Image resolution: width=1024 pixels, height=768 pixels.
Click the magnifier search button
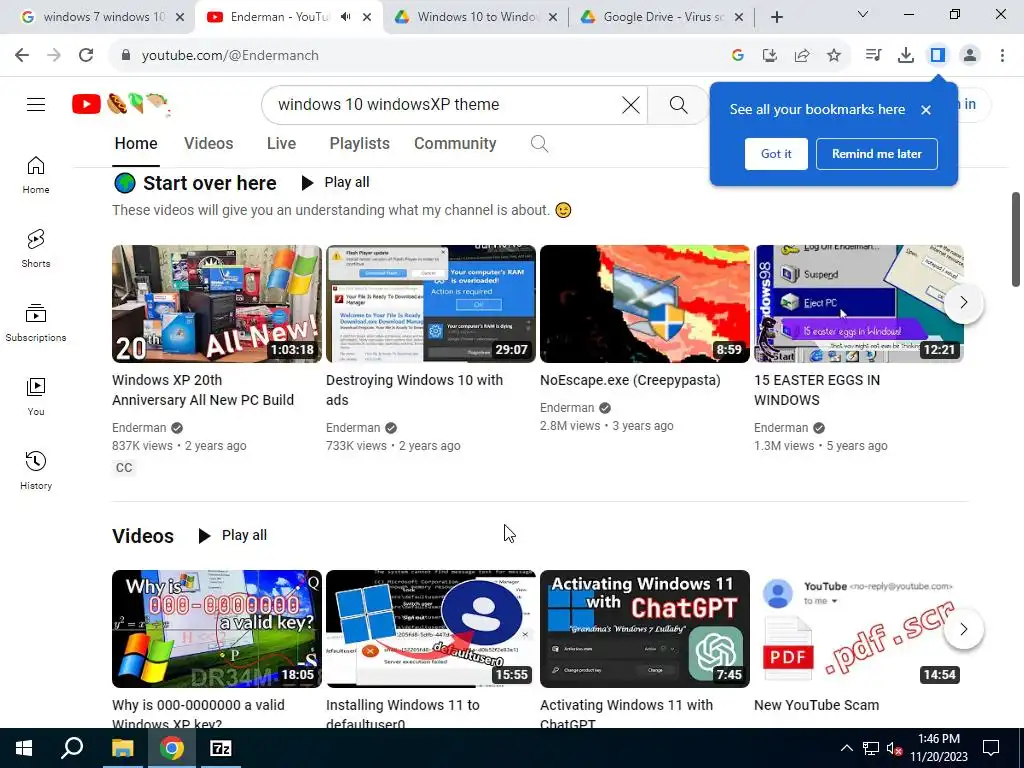pos(679,104)
